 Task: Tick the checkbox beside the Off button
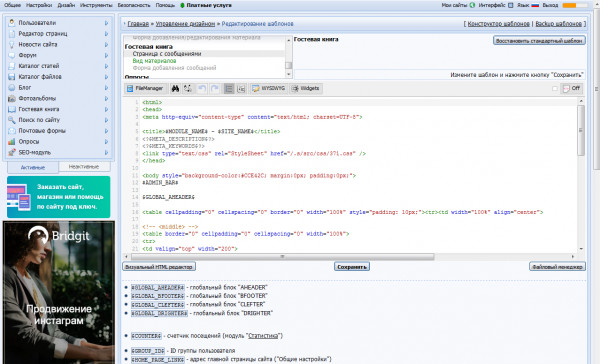tap(555, 88)
